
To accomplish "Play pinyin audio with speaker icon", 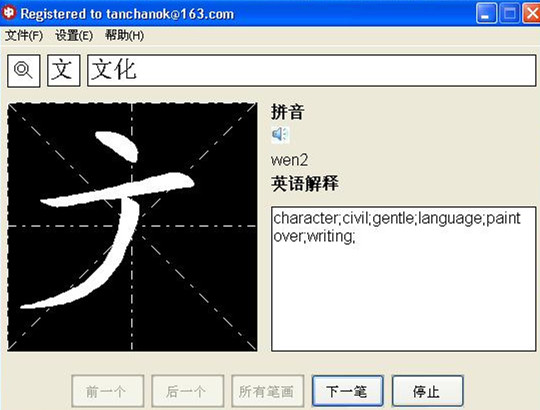I will 280,135.
